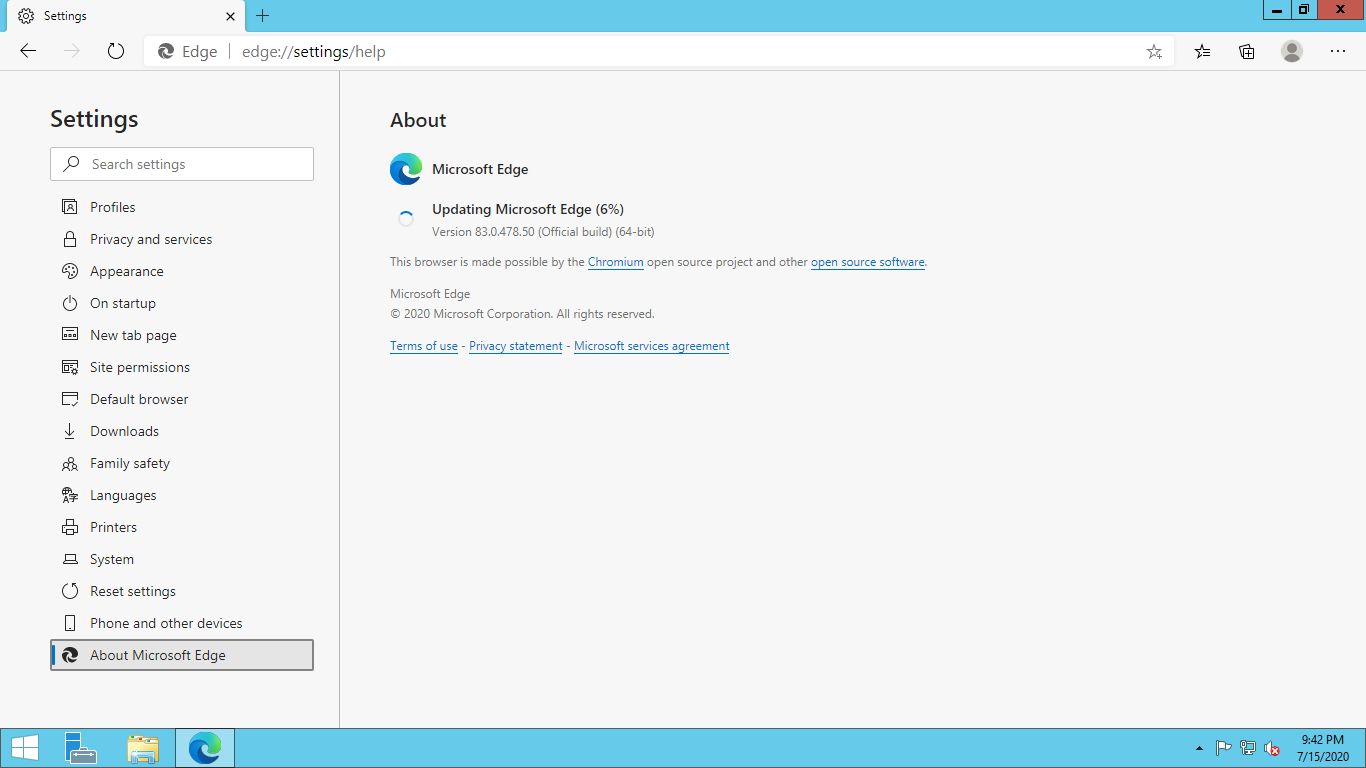Open the Windows Start button

coord(25,748)
